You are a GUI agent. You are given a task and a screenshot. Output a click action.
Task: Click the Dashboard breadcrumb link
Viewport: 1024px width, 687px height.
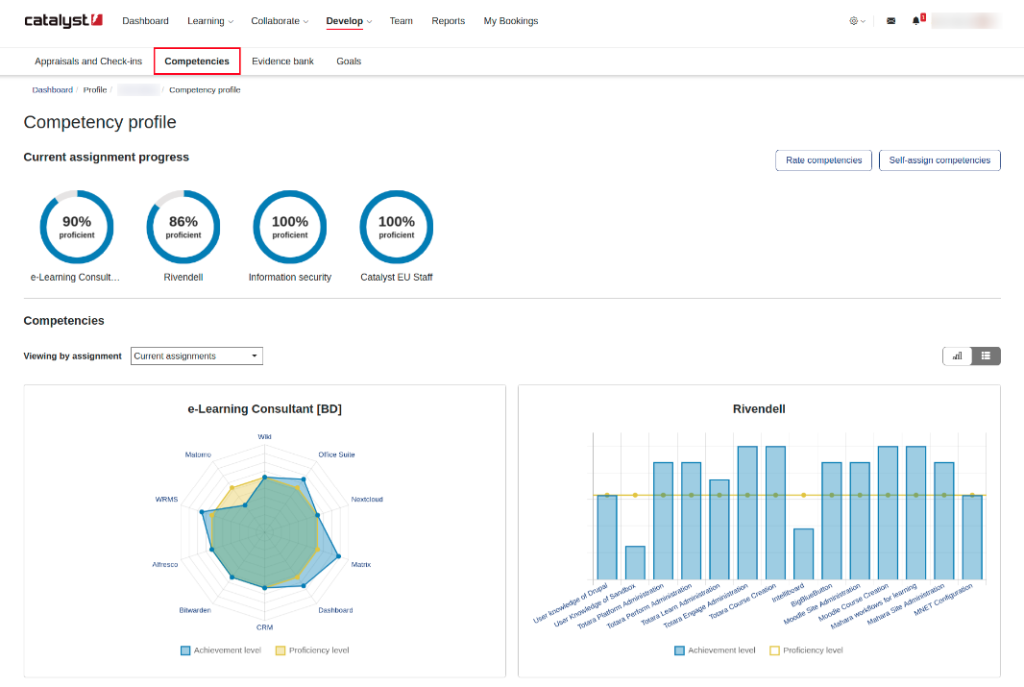pyautogui.click(x=52, y=90)
